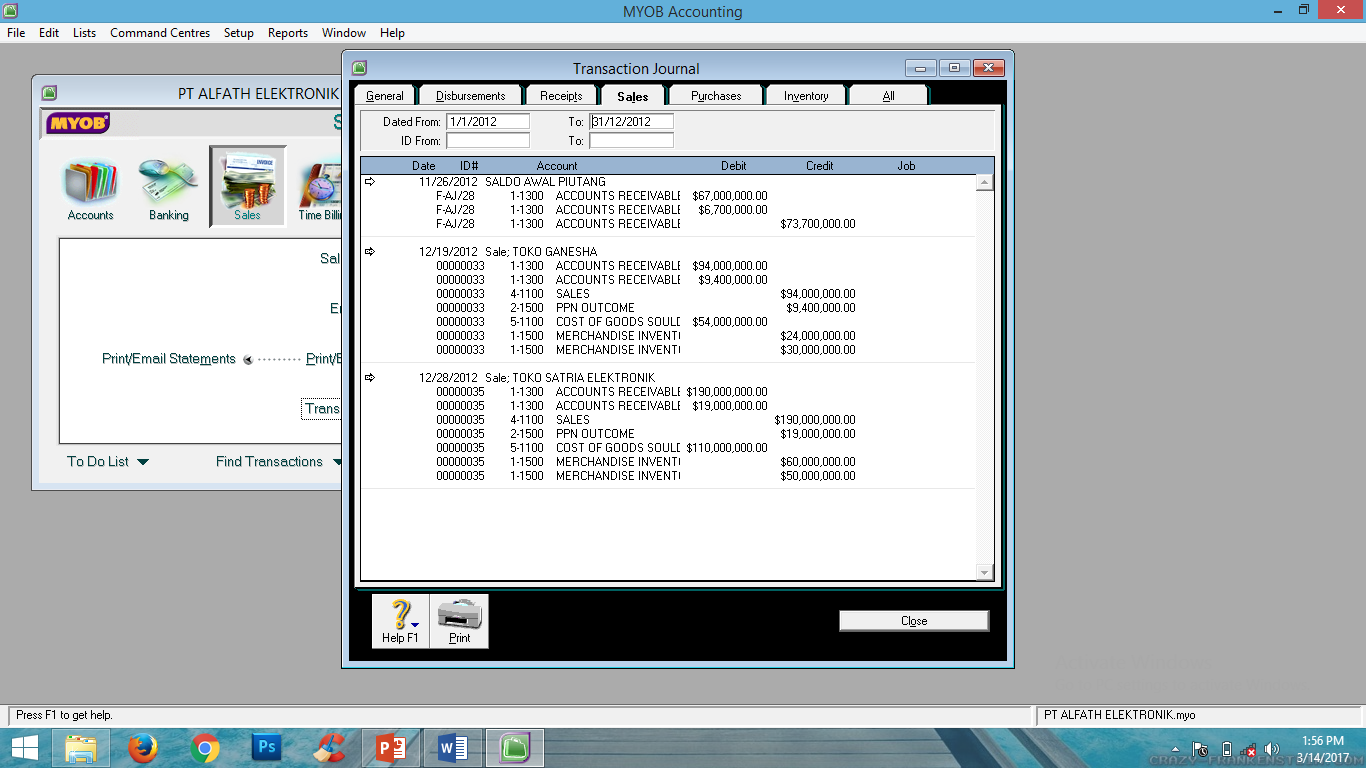The image size is (1366, 768).
Task: Click the network icon in system tray
Action: [x=1248, y=749]
